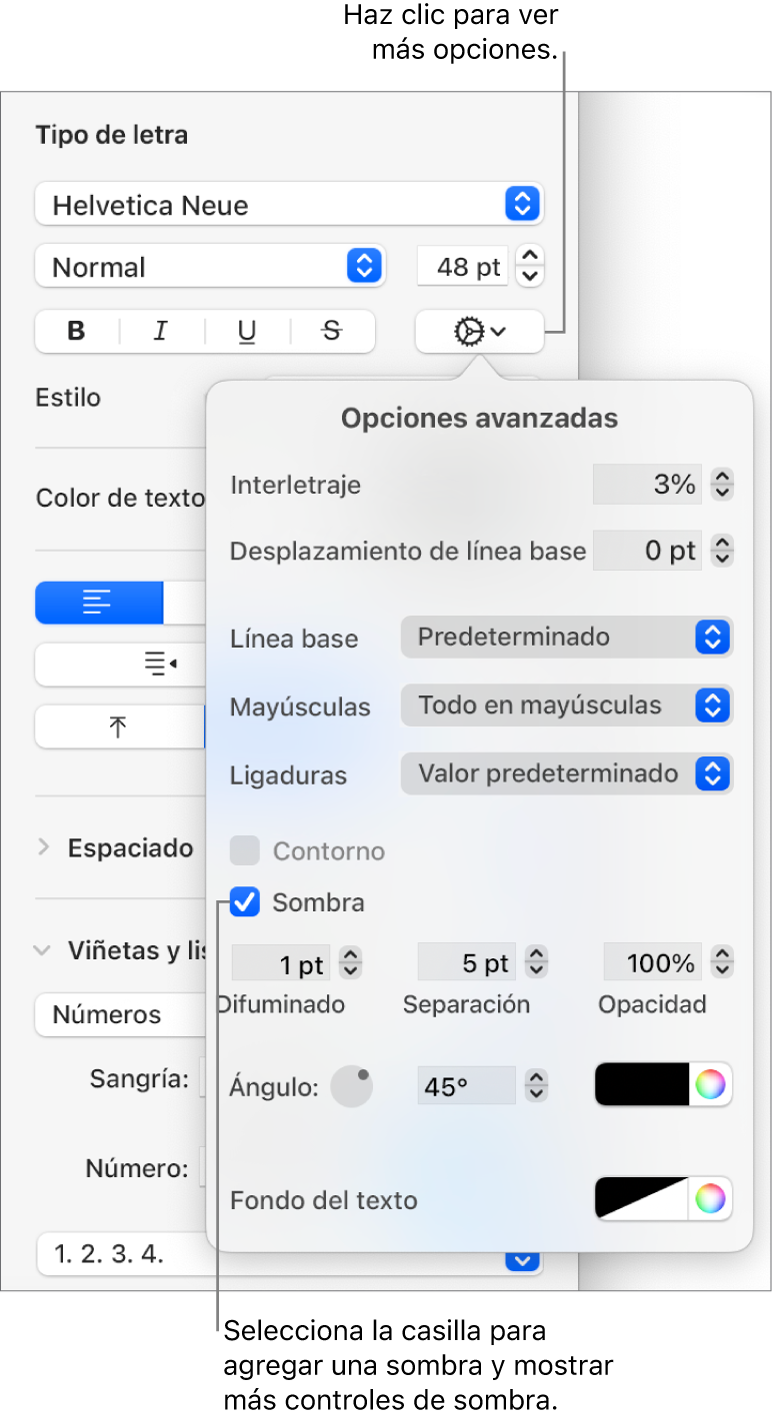Click the Bold formatting button
This screenshot has height=1428, width=772.
point(77,332)
